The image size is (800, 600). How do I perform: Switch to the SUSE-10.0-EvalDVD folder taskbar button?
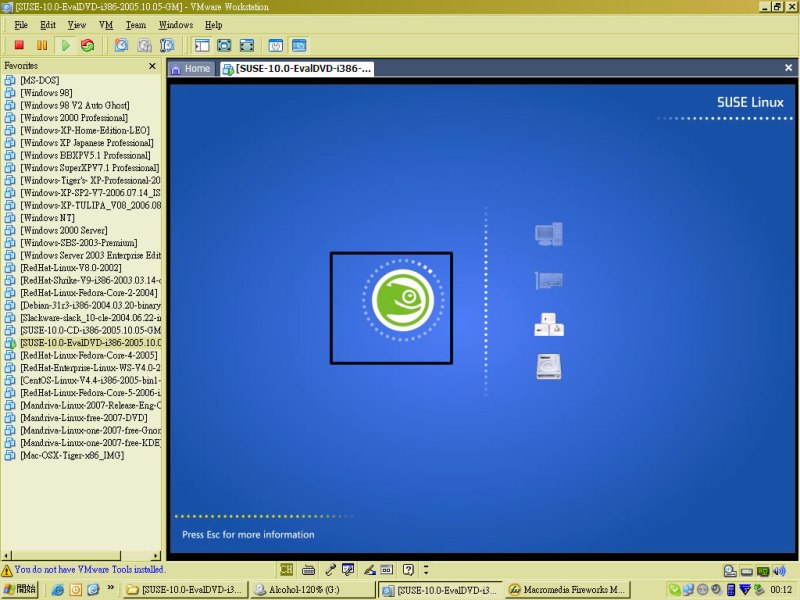(186, 590)
